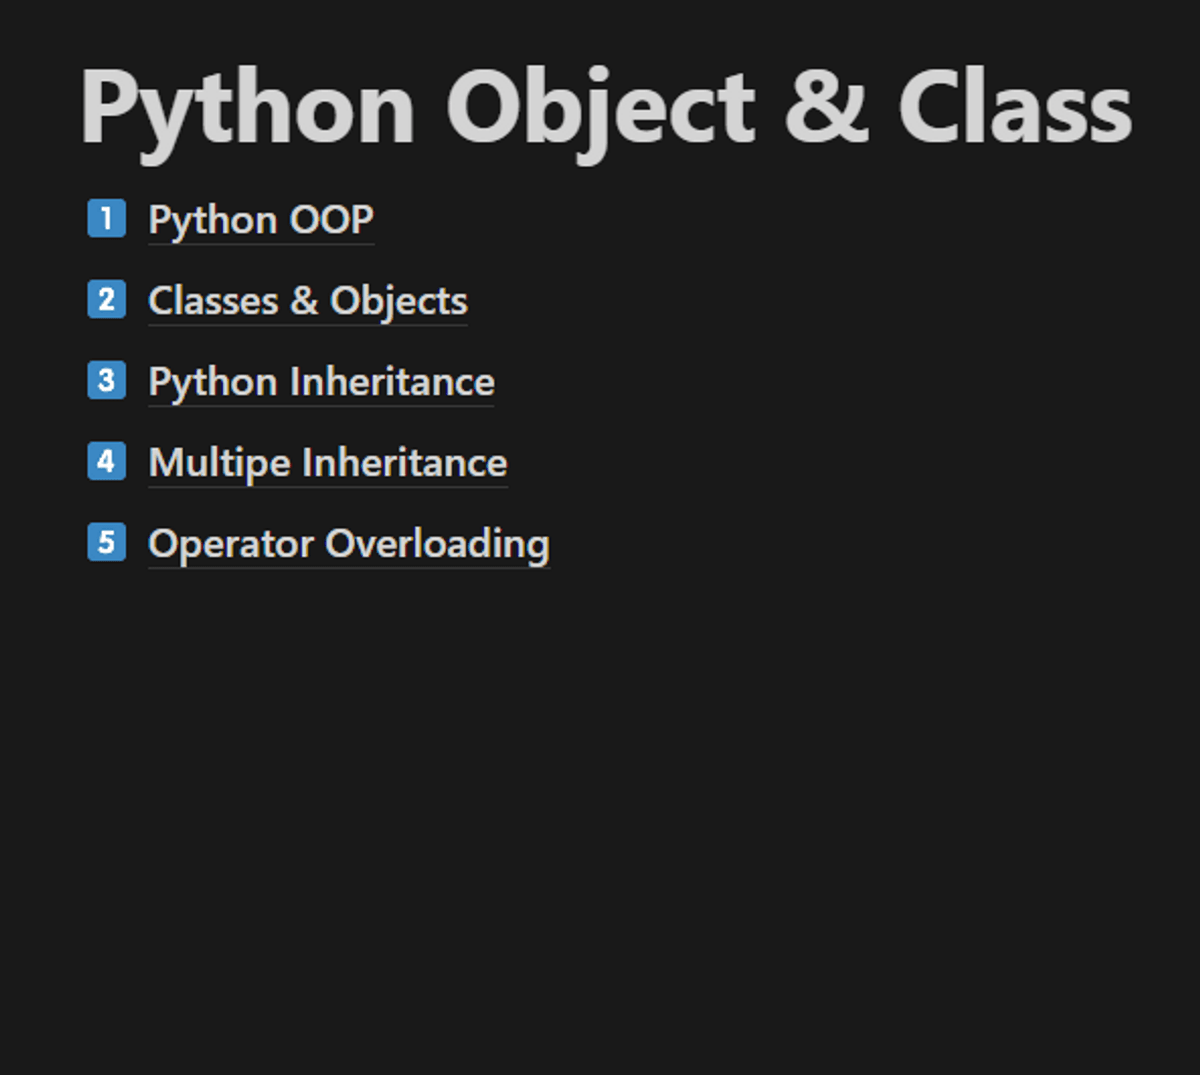This screenshot has height=1075, width=1200.
Task: Follow the Operator Overloading link
Action: pos(348,544)
